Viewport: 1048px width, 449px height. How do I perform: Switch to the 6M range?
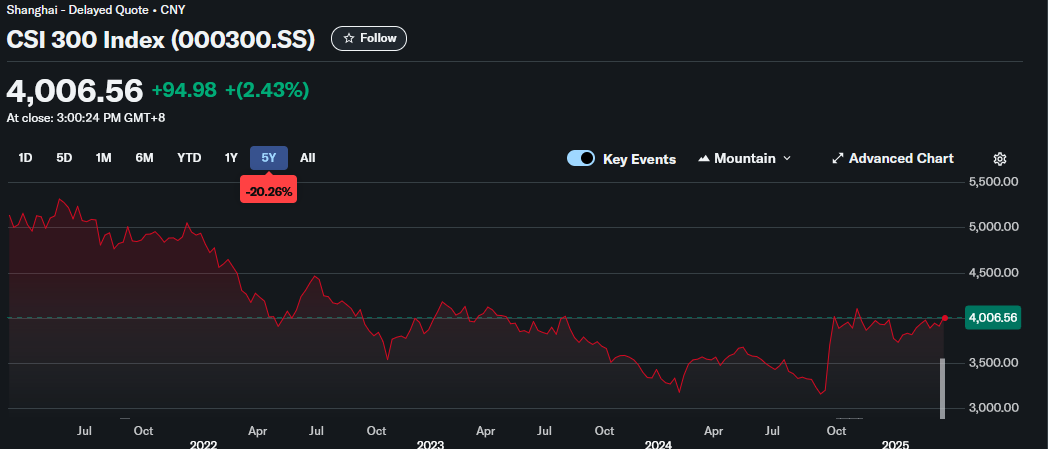click(x=144, y=158)
